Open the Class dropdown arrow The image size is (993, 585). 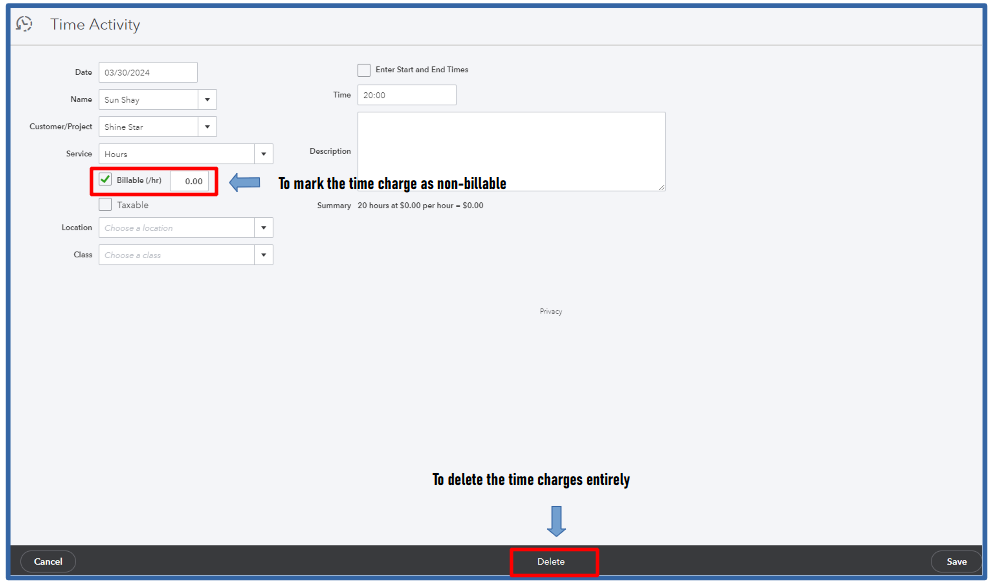pyautogui.click(x=263, y=255)
